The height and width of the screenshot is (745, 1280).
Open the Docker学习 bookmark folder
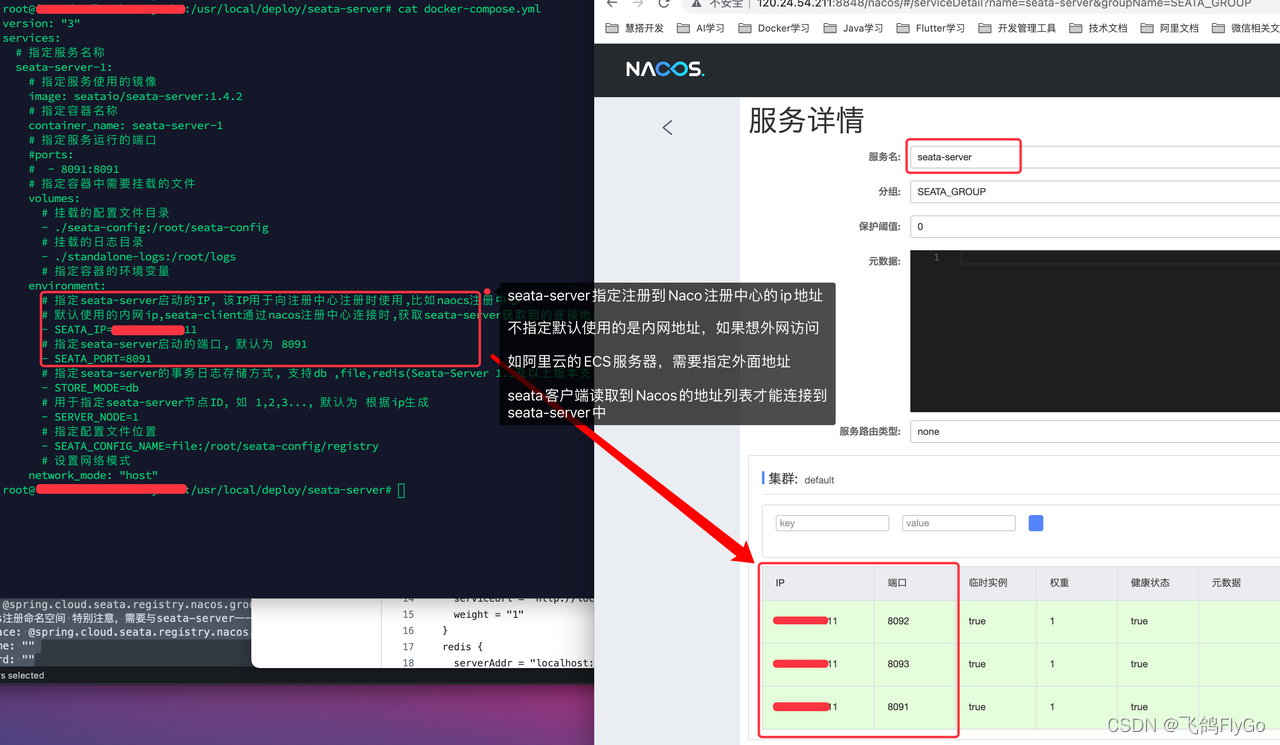coord(774,28)
